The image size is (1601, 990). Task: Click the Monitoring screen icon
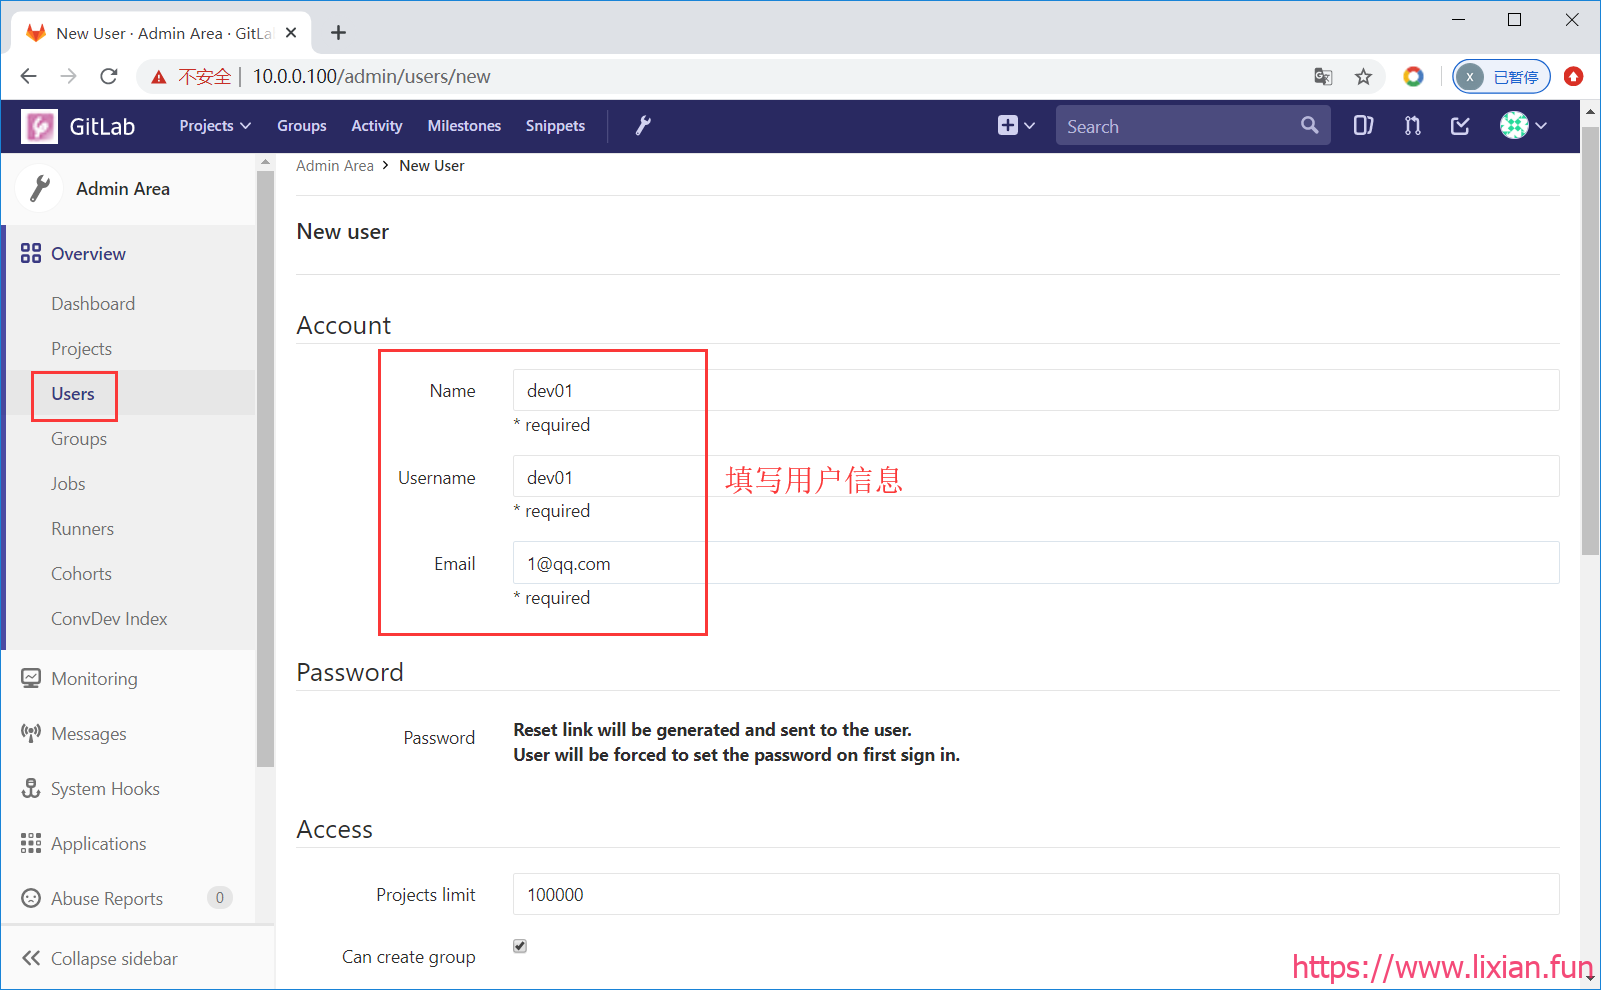click(x=31, y=679)
